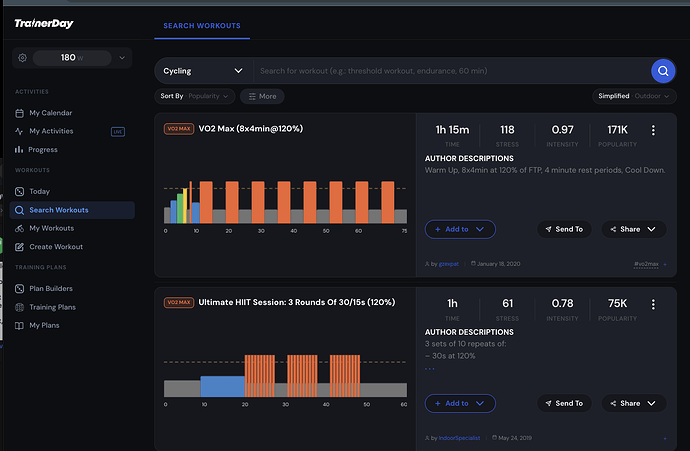Open author gzexpat profile link
This screenshot has width=690, height=451.
(448, 264)
